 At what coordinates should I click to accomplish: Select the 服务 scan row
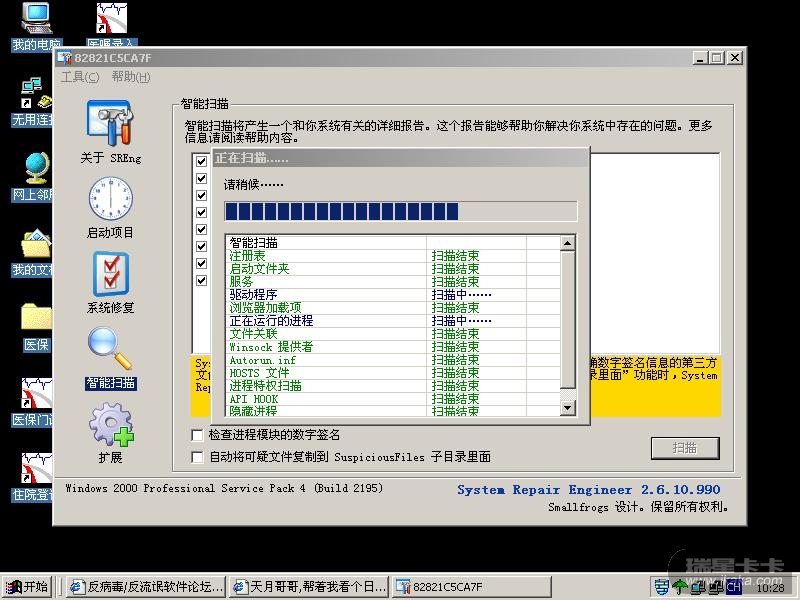(393, 282)
